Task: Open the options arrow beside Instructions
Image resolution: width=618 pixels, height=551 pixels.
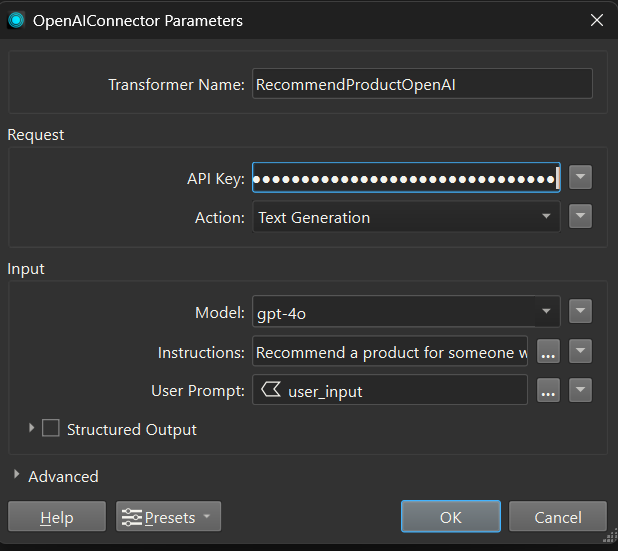Action: [580, 351]
